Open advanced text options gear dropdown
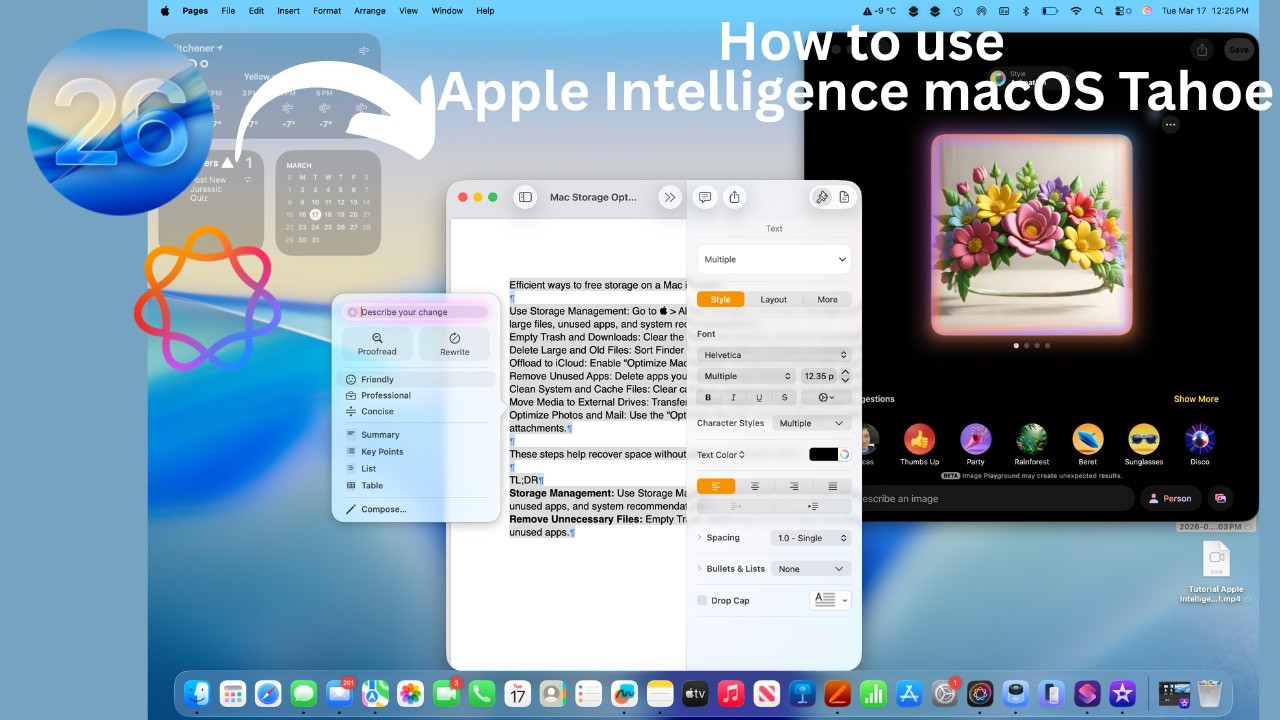 click(827, 397)
